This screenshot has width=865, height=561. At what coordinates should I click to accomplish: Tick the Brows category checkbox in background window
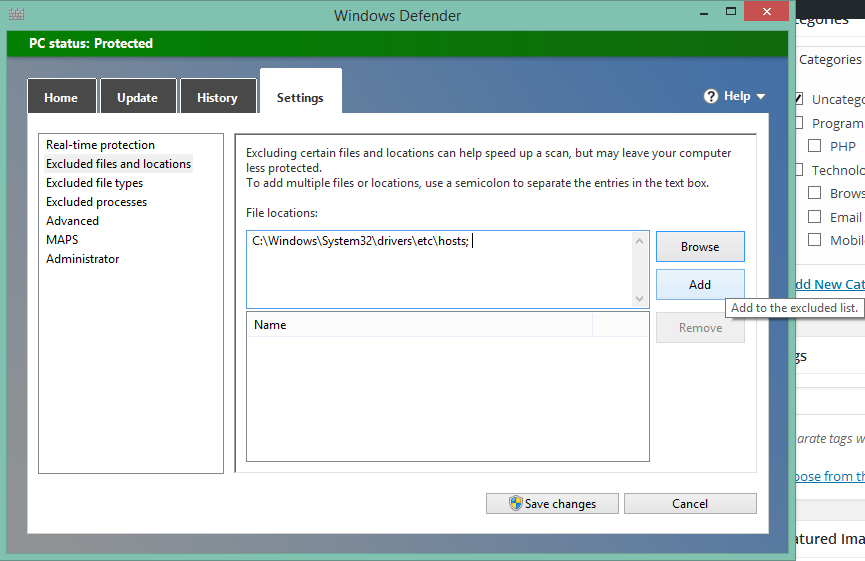[814, 193]
